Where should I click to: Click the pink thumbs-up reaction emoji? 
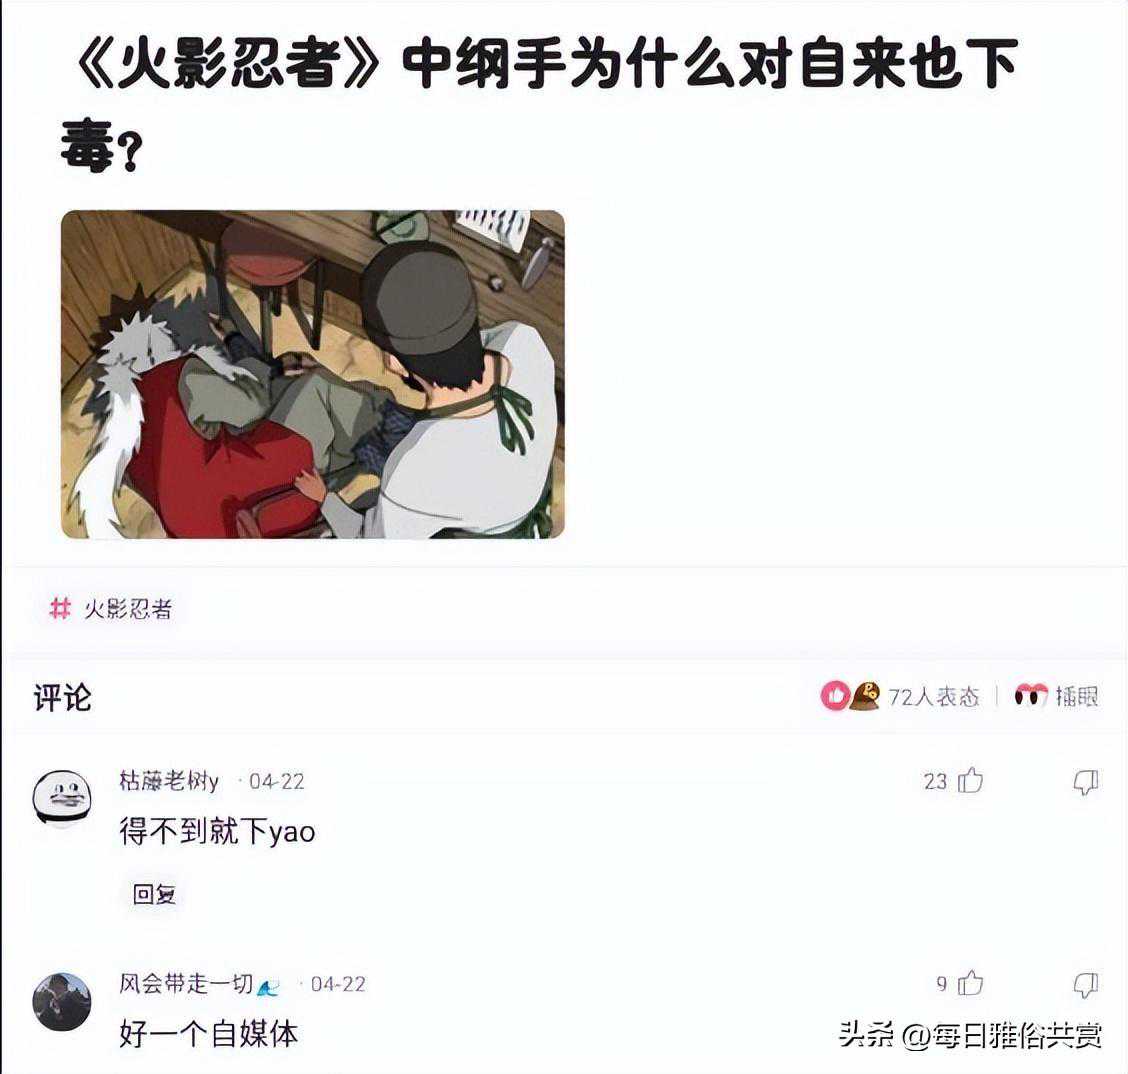coord(835,696)
